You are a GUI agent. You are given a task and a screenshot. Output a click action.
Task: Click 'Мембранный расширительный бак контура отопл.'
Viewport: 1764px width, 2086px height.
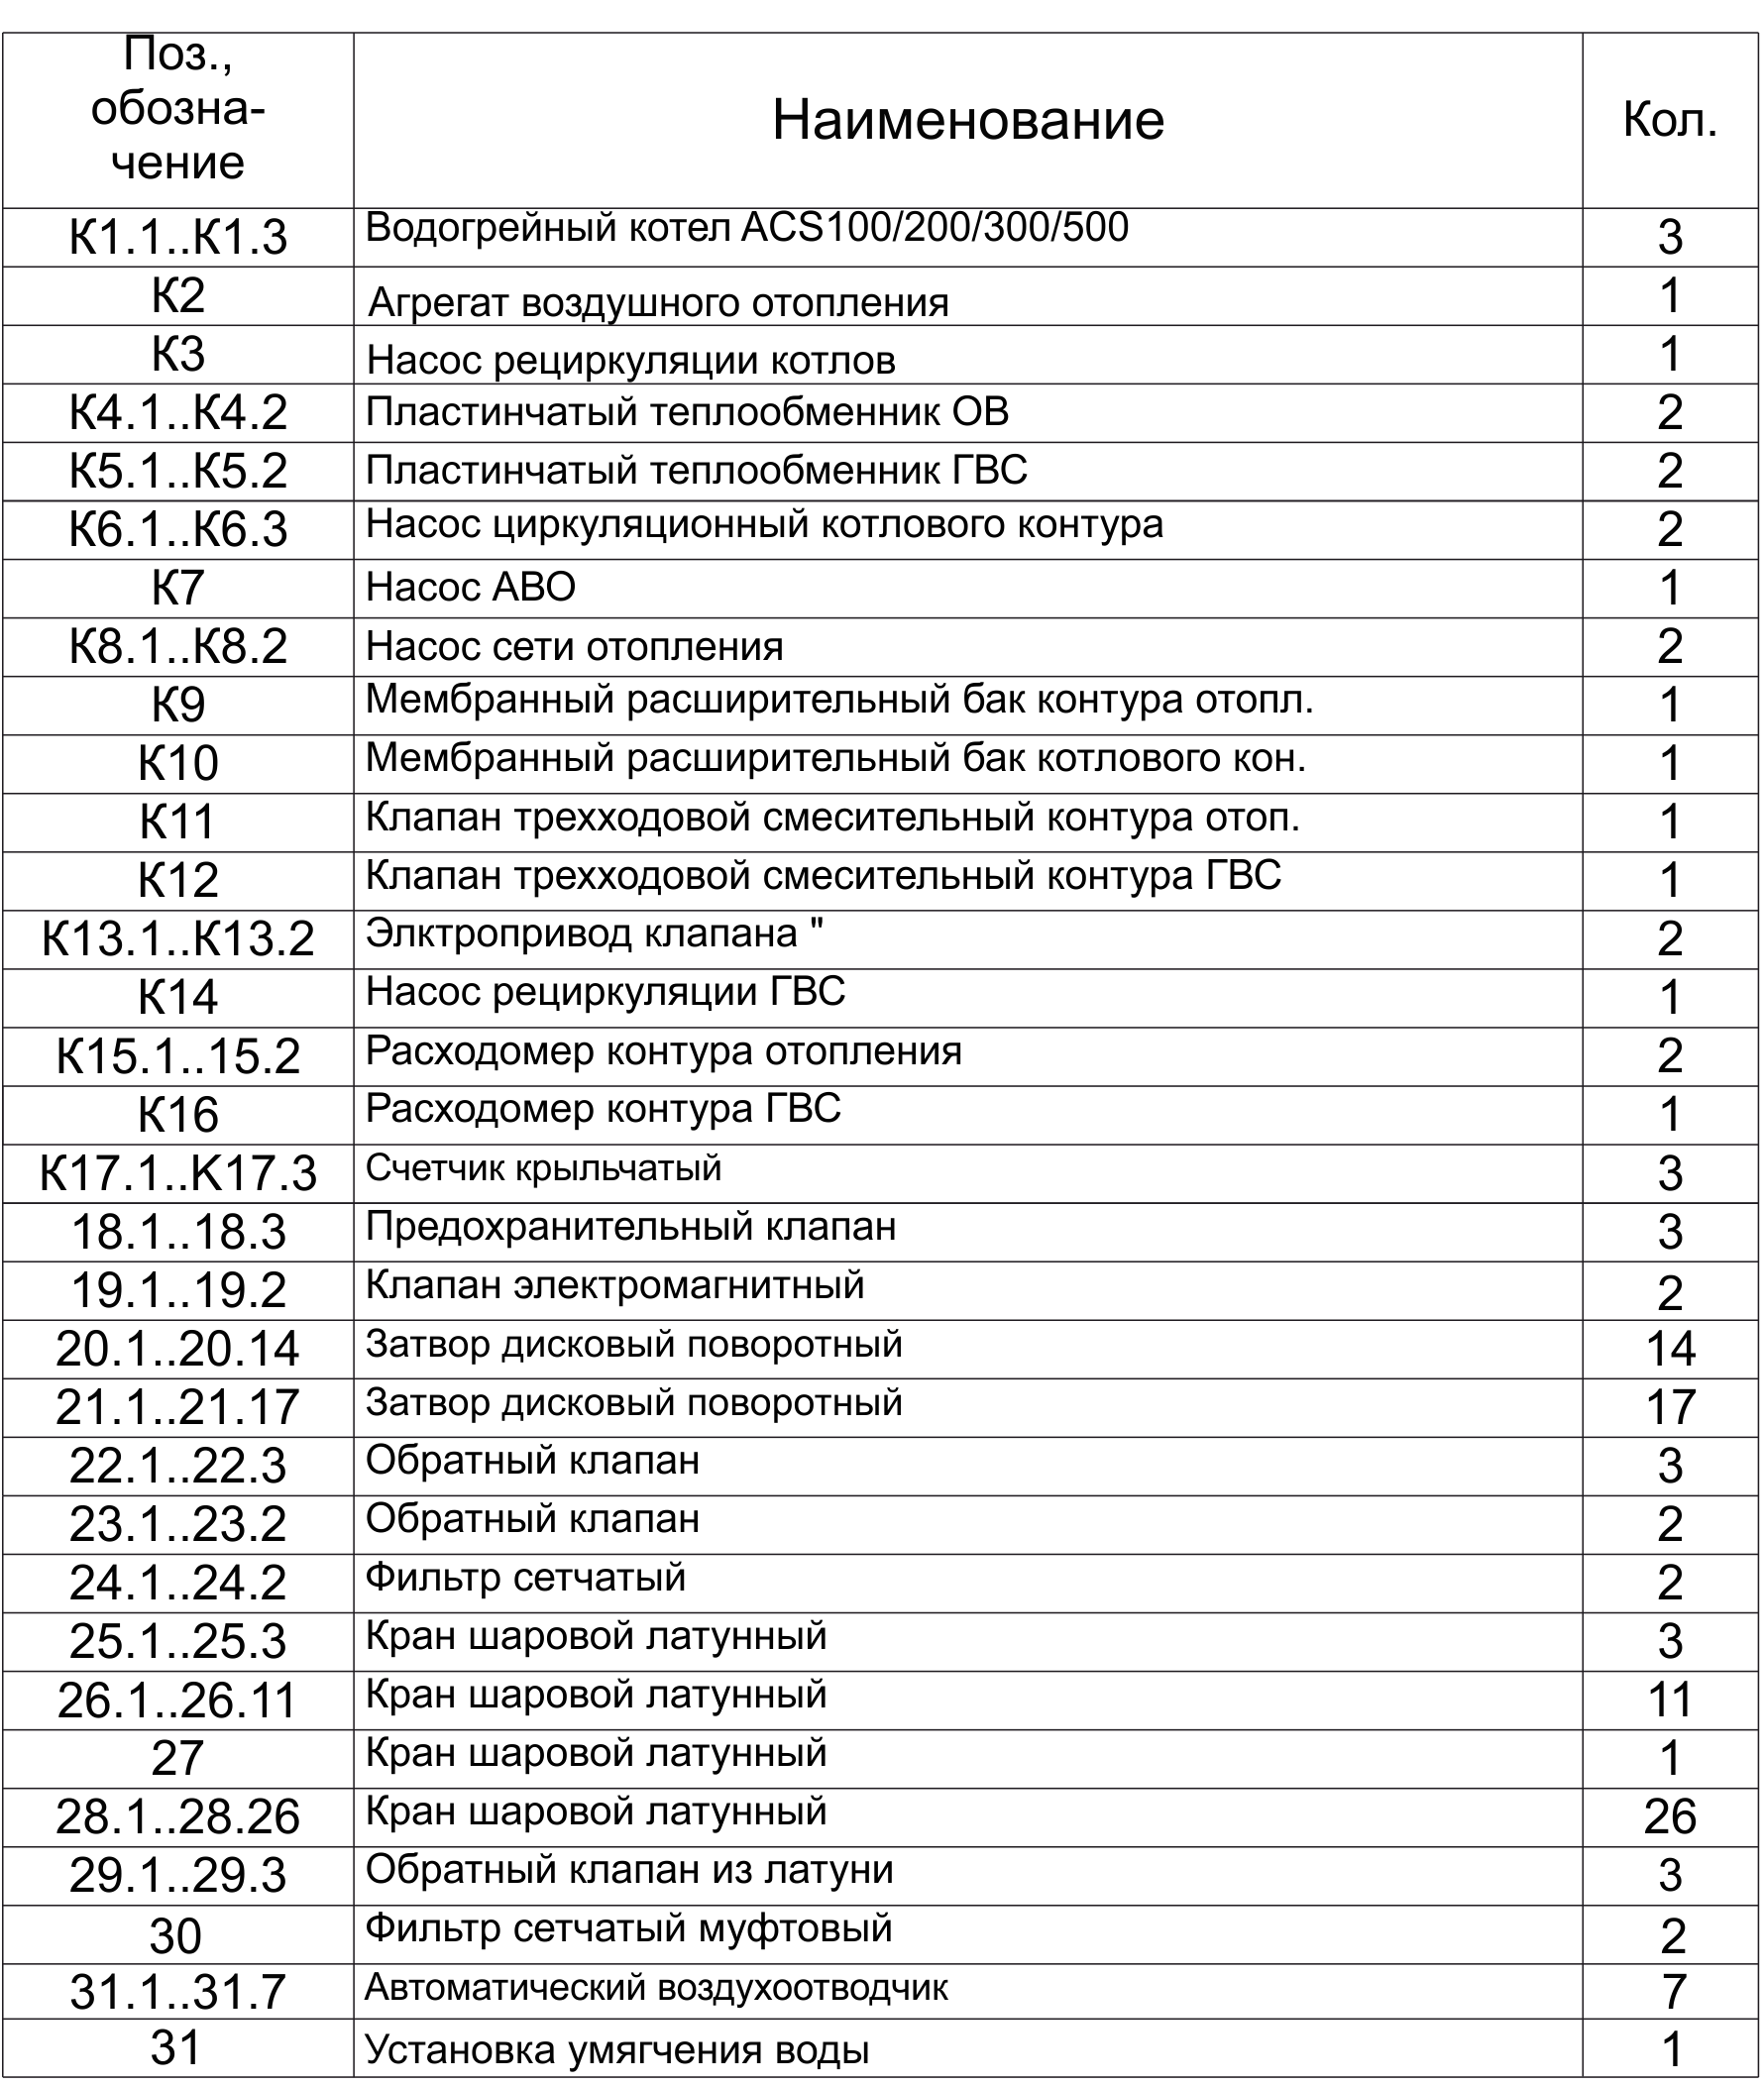coord(839,699)
